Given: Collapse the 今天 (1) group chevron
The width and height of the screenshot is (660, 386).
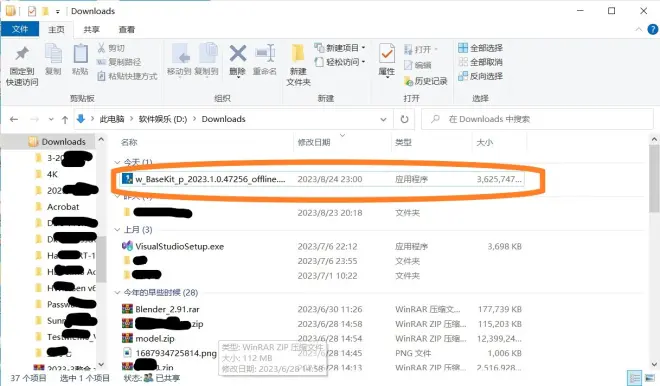Looking at the screenshot, I should point(117,162).
